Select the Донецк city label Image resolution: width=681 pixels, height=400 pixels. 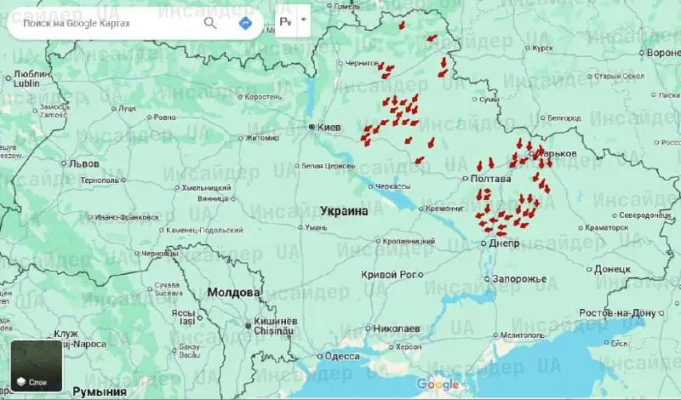click(612, 269)
